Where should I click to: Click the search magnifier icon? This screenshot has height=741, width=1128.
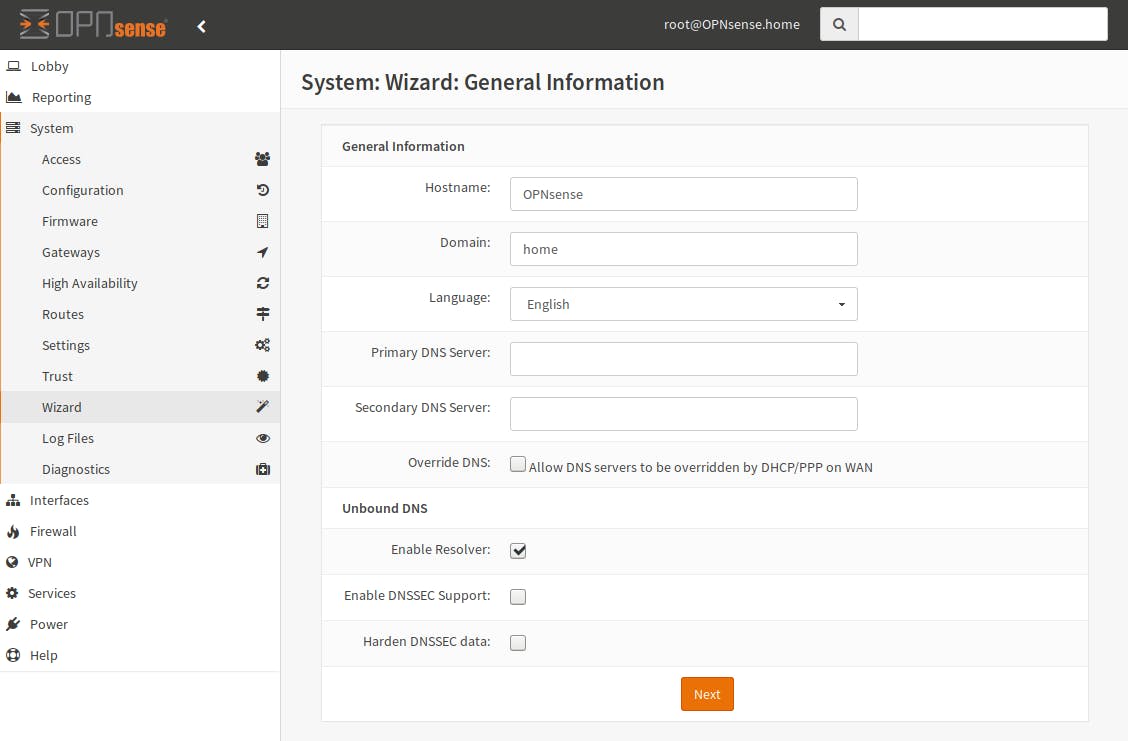[x=839, y=25]
